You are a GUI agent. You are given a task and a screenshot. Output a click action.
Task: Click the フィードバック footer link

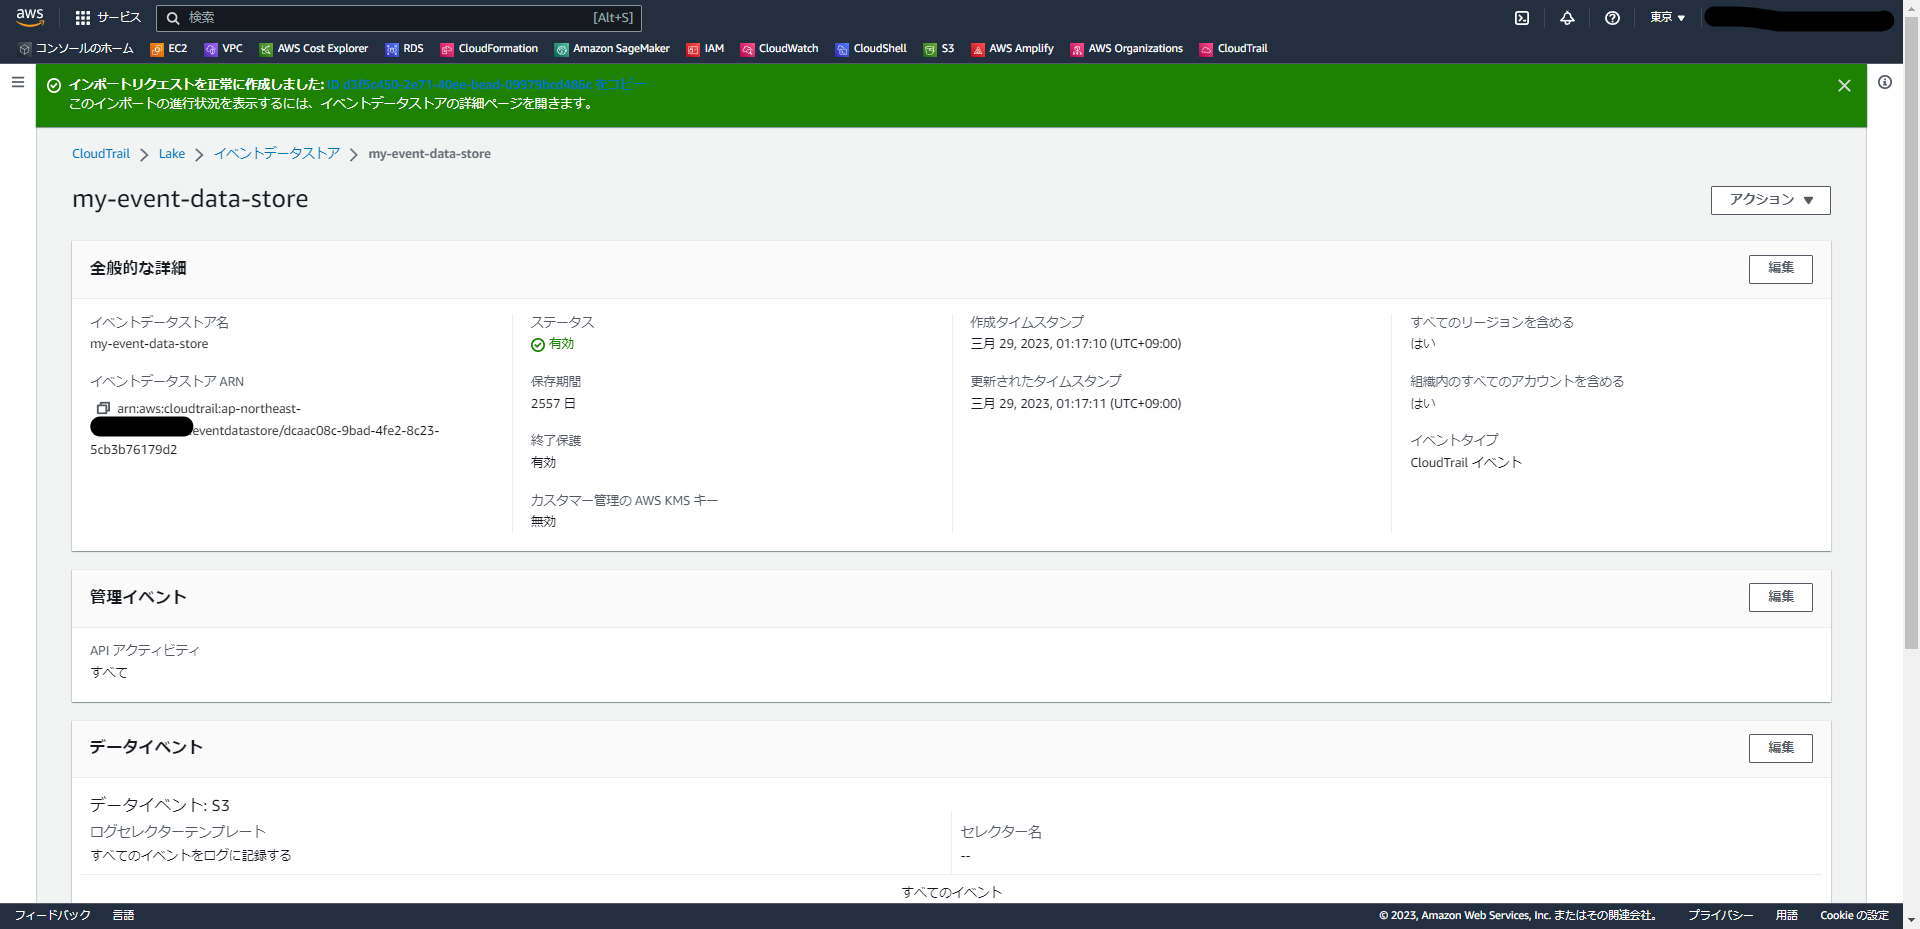pyautogui.click(x=52, y=915)
